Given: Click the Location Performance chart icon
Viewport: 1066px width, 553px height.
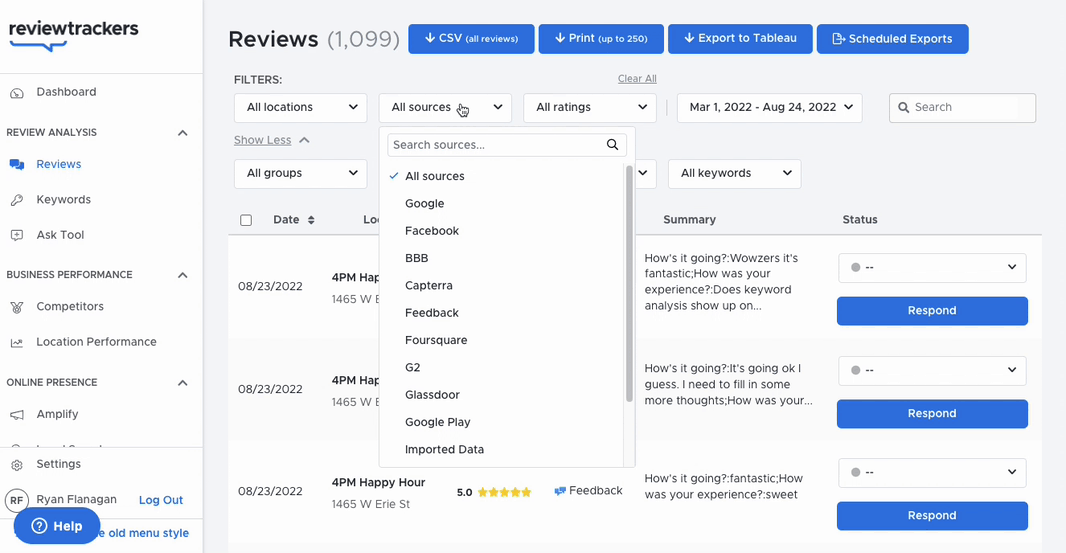Looking at the screenshot, I should click(x=17, y=342).
